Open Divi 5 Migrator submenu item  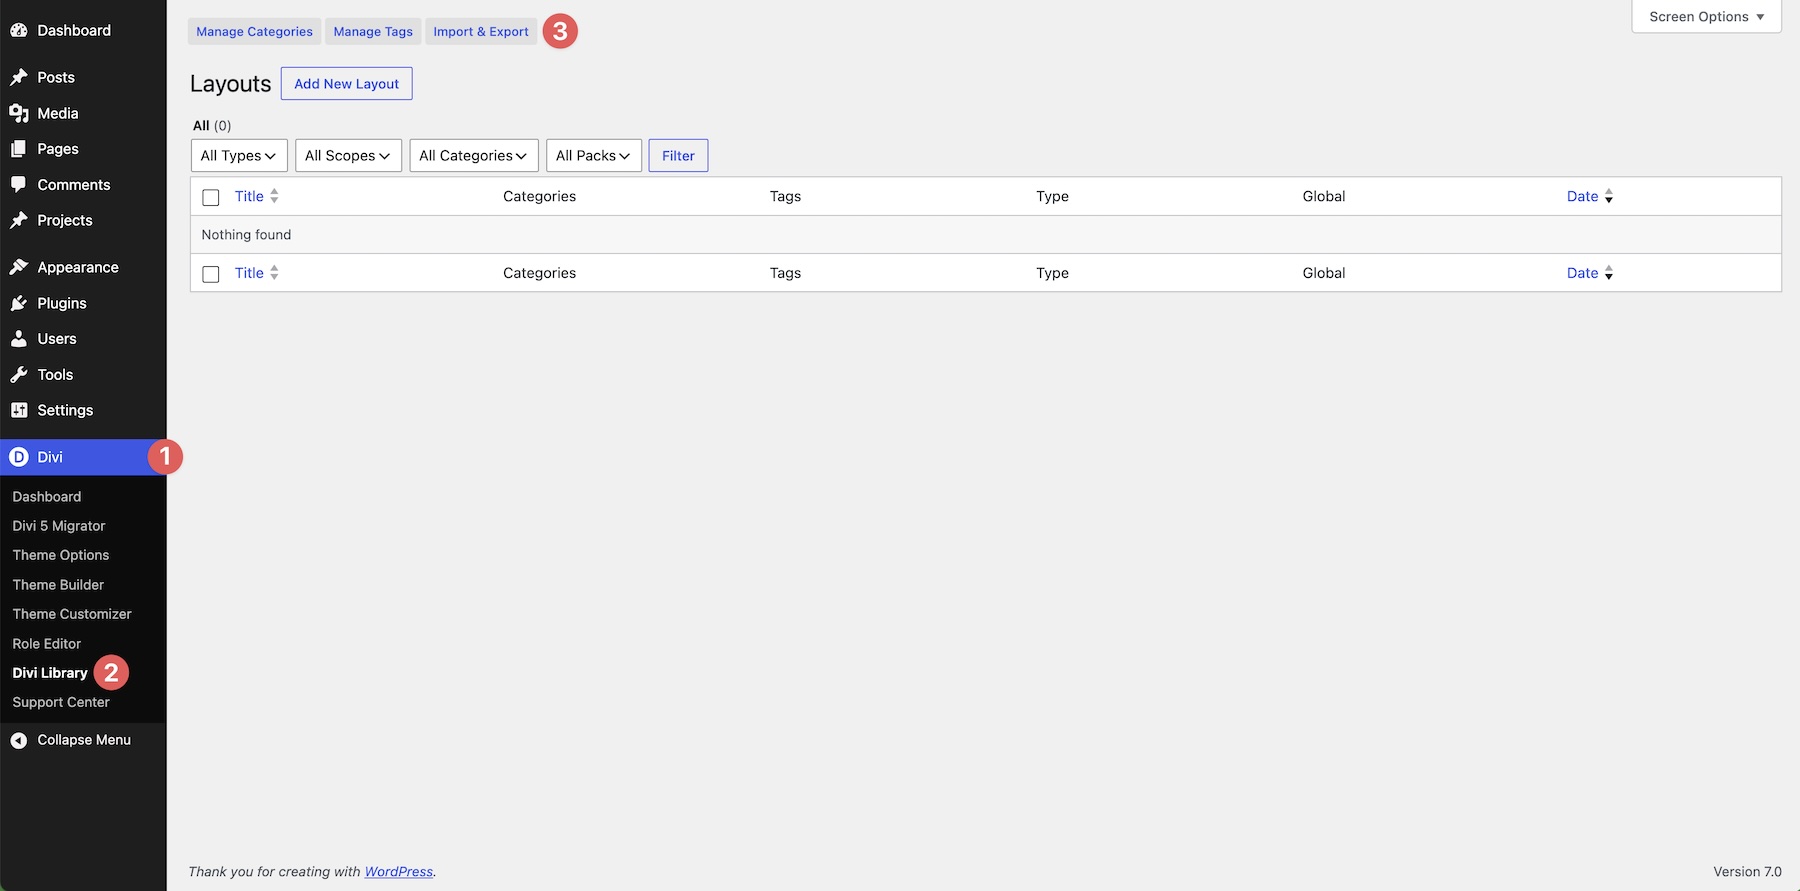pos(59,526)
